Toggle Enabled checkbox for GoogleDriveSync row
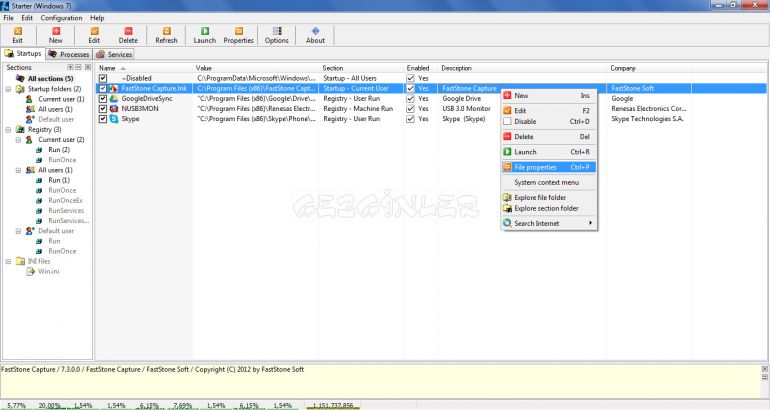This screenshot has width=770, height=410. [x=411, y=99]
